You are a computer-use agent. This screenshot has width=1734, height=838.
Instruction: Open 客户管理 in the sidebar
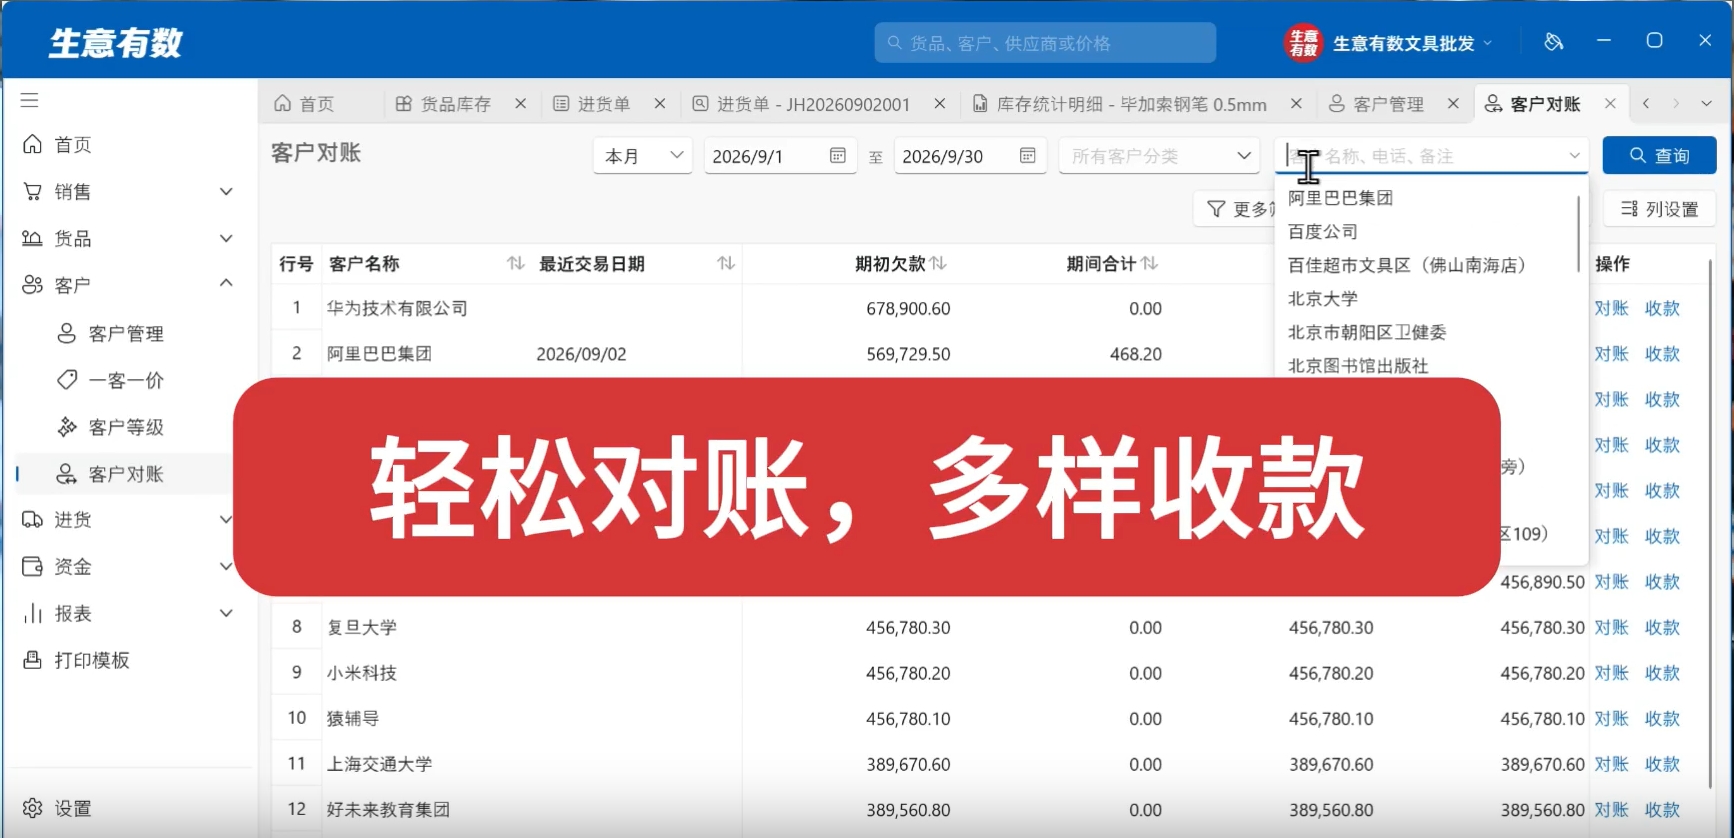click(x=128, y=333)
